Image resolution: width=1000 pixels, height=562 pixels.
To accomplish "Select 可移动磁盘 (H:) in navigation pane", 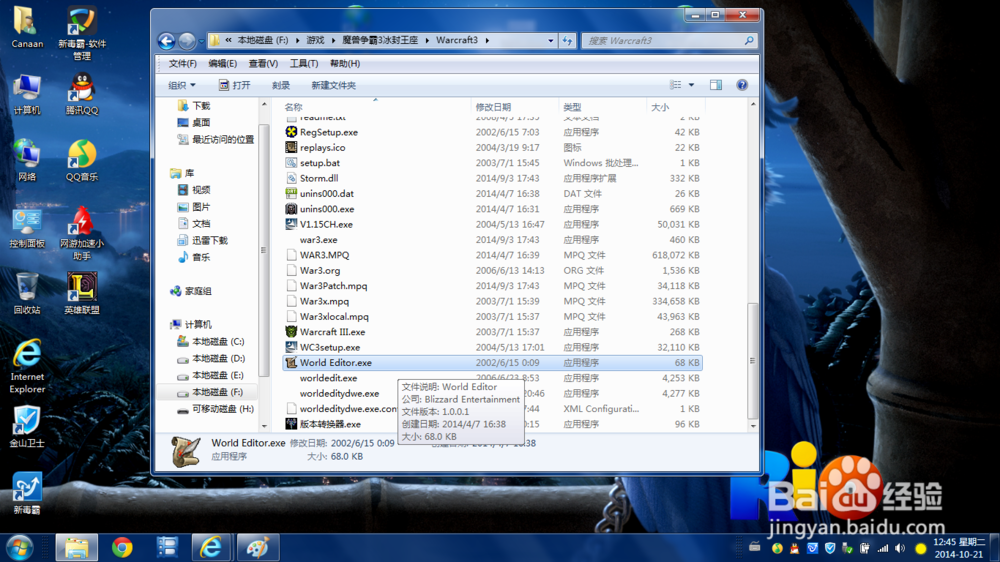I will click(223, 409).
